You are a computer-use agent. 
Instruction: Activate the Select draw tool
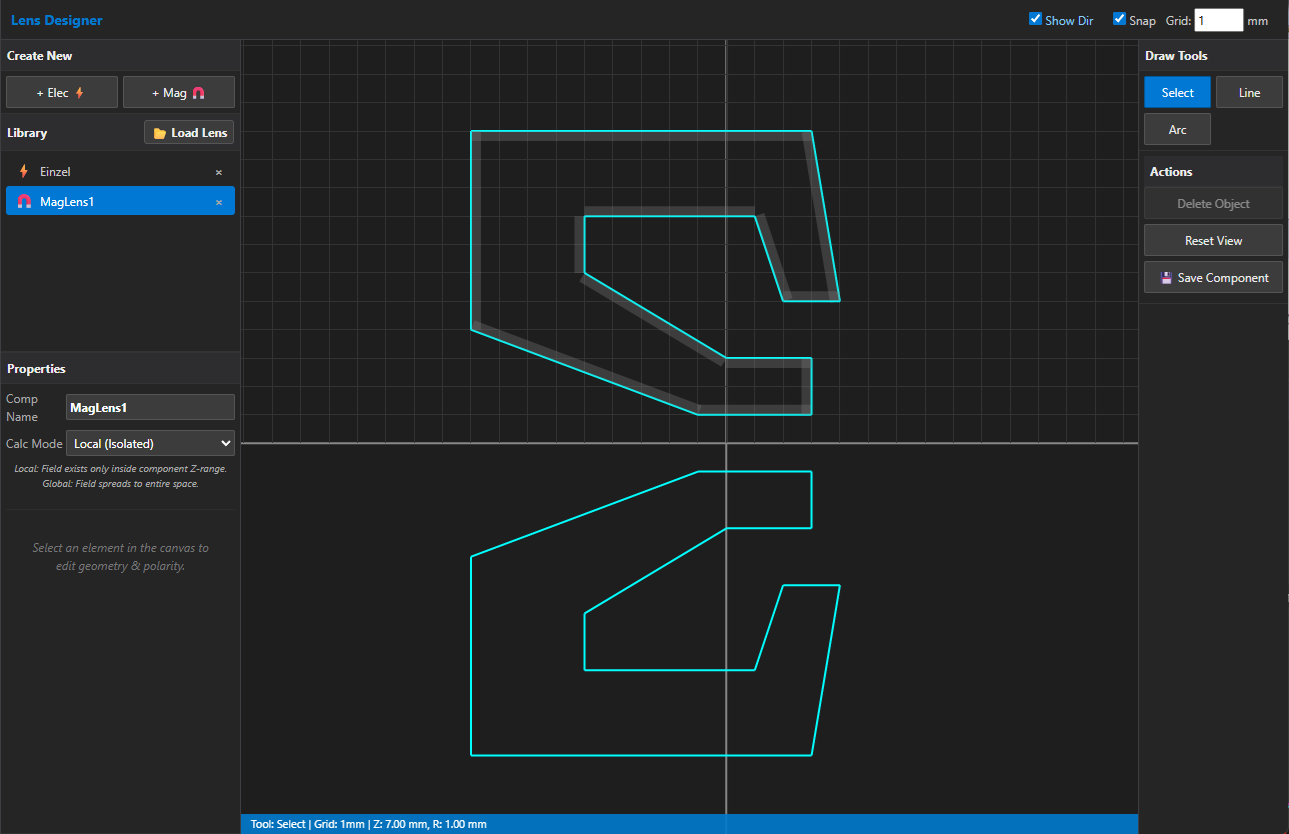(x=1177, y=93)
